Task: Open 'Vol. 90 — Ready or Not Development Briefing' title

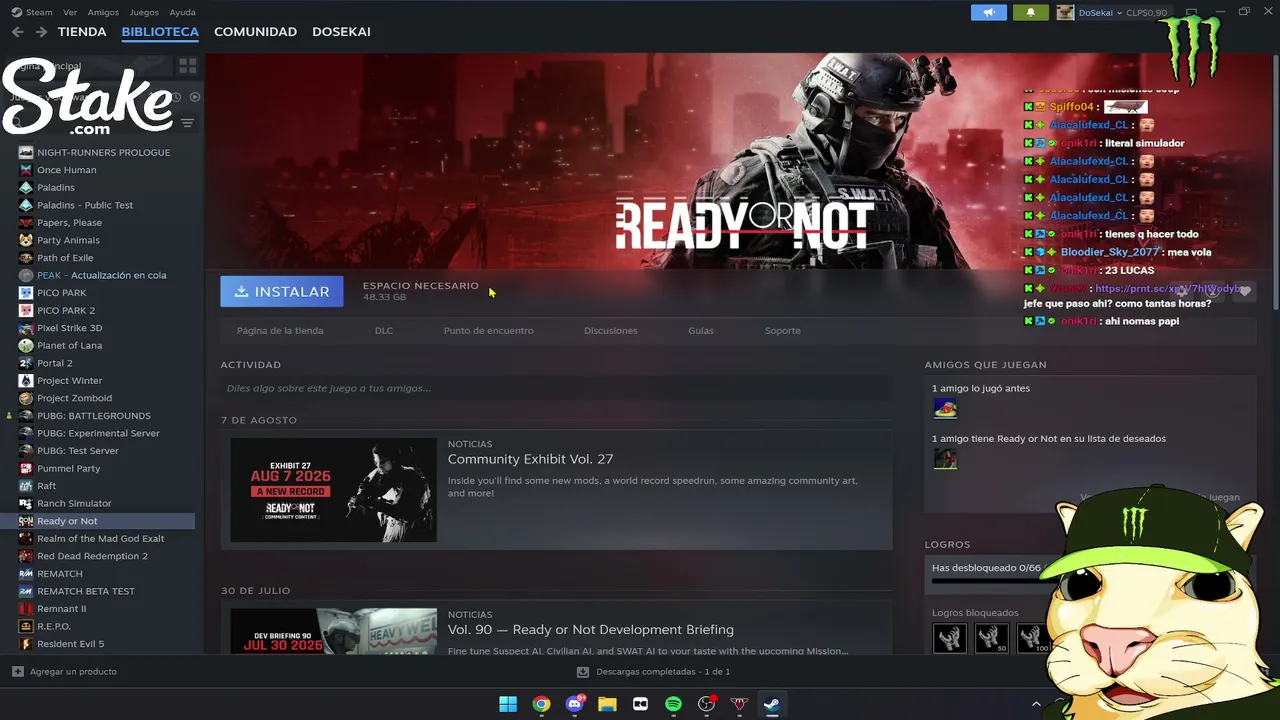Action: (x=591, y=630)
